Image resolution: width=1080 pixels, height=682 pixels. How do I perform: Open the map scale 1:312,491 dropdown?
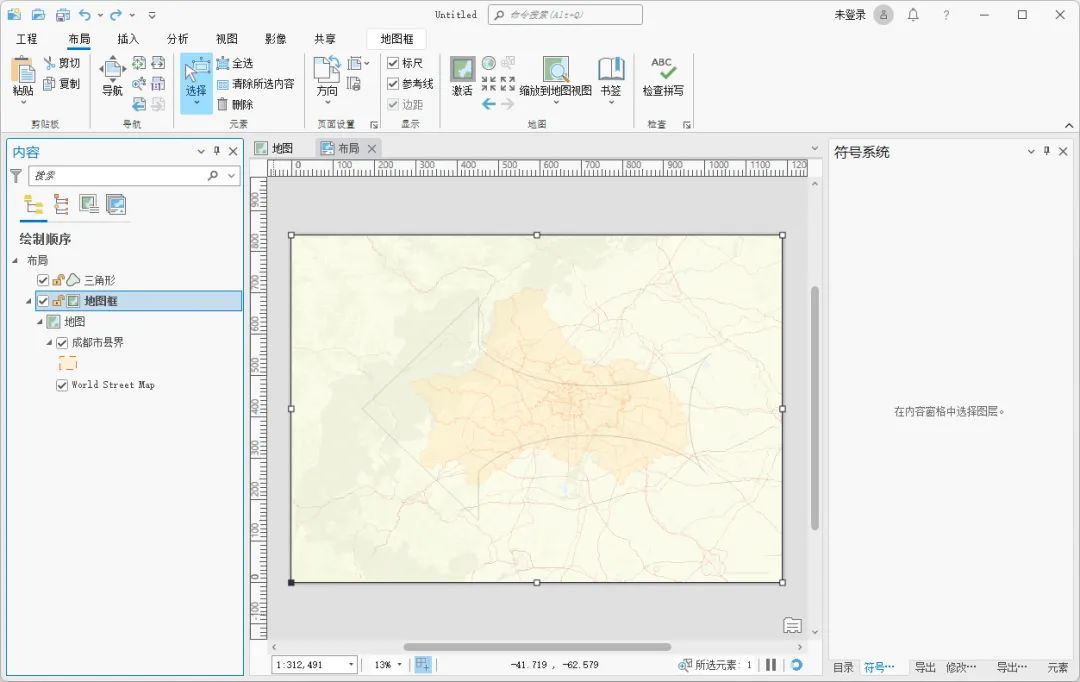[x=351, y=665]
